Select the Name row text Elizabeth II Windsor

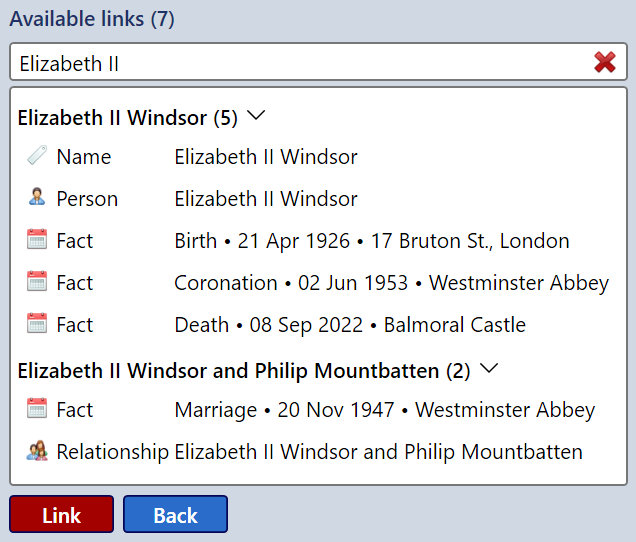pos(266,157)
